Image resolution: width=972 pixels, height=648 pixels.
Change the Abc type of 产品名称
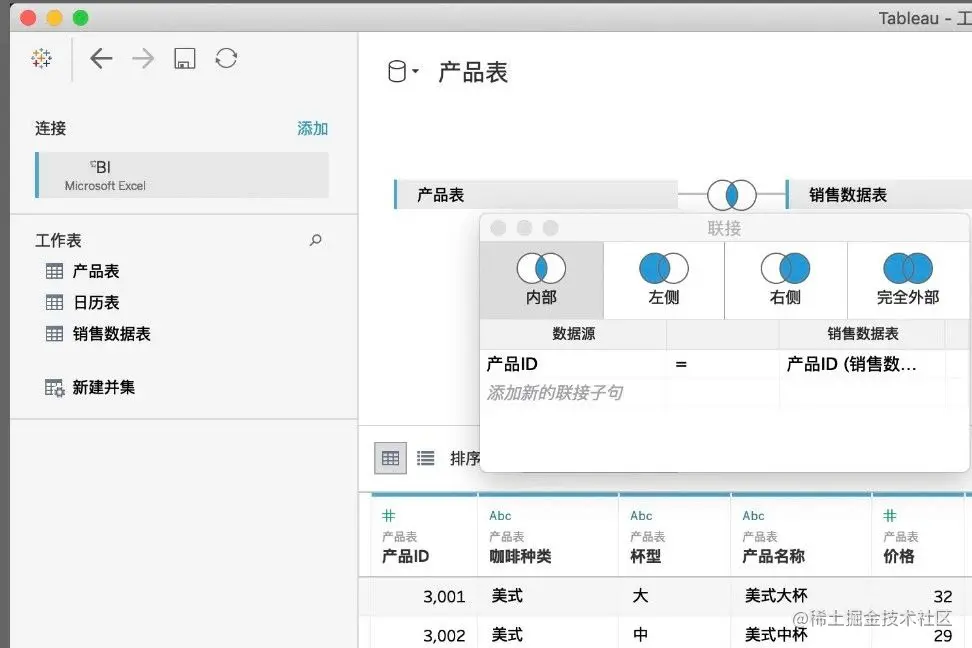[x=754, y=516]
